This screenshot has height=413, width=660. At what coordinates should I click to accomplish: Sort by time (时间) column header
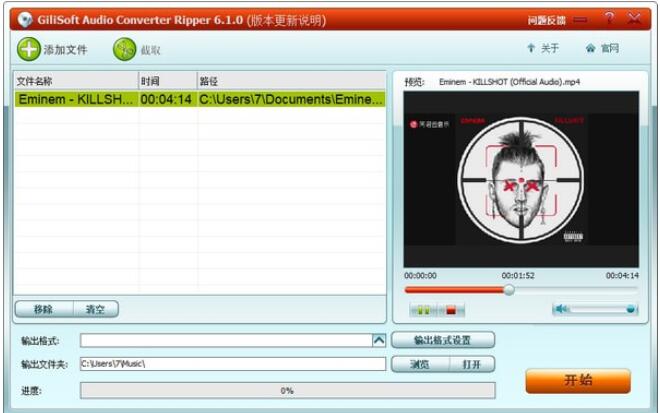168,81
